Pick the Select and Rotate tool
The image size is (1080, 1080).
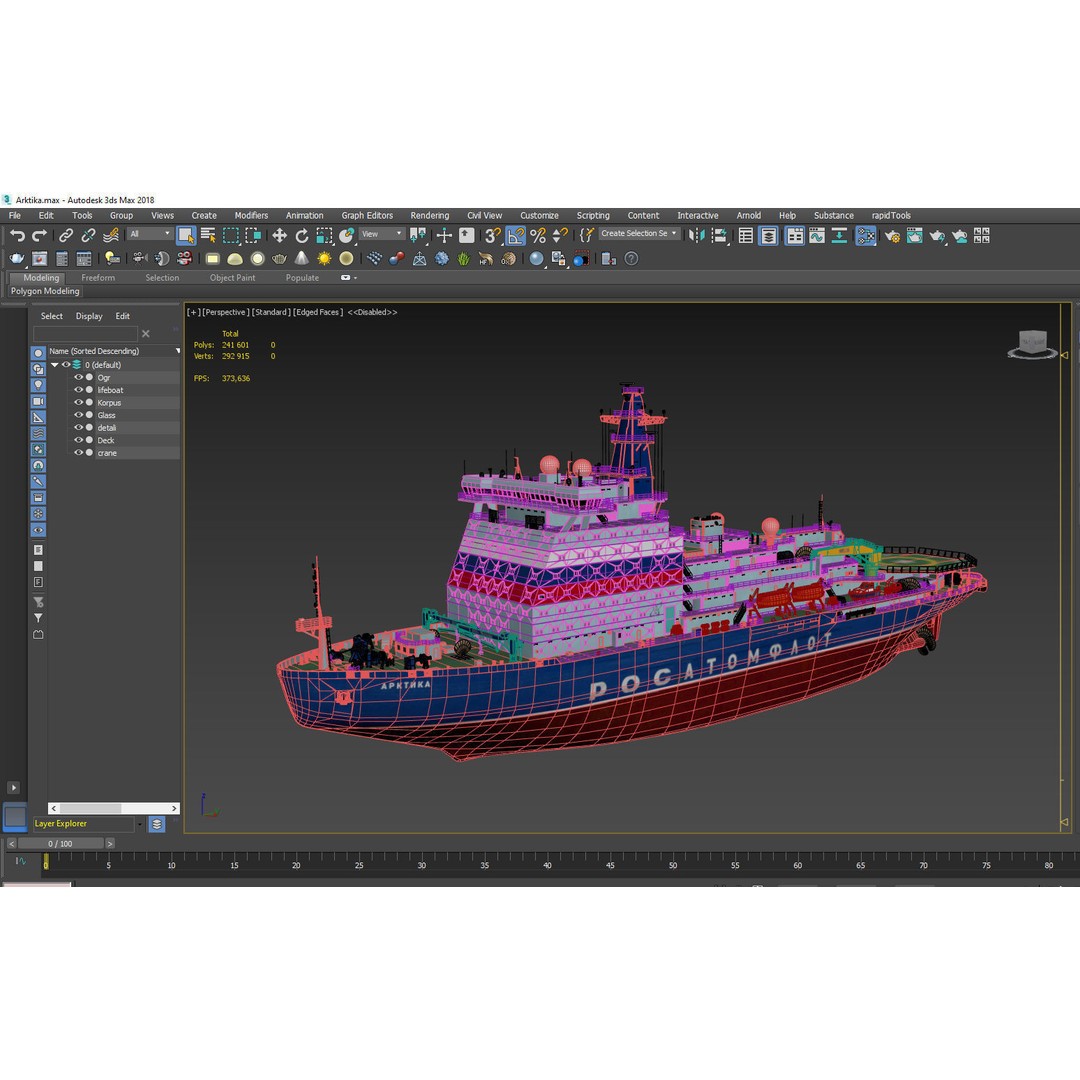click(302, 236)
